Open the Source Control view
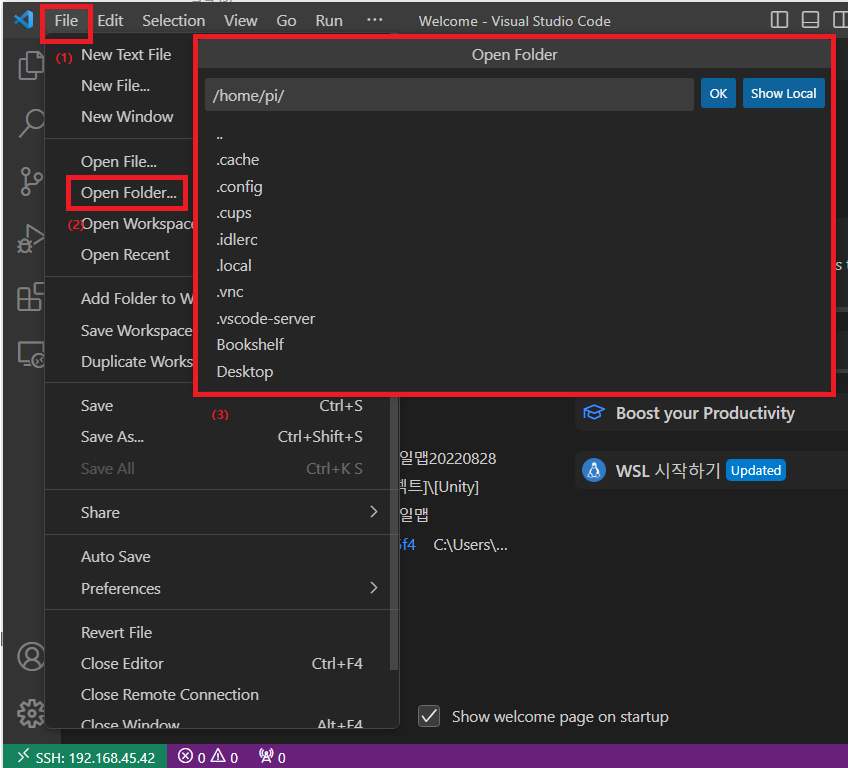 tap(31, 181)
